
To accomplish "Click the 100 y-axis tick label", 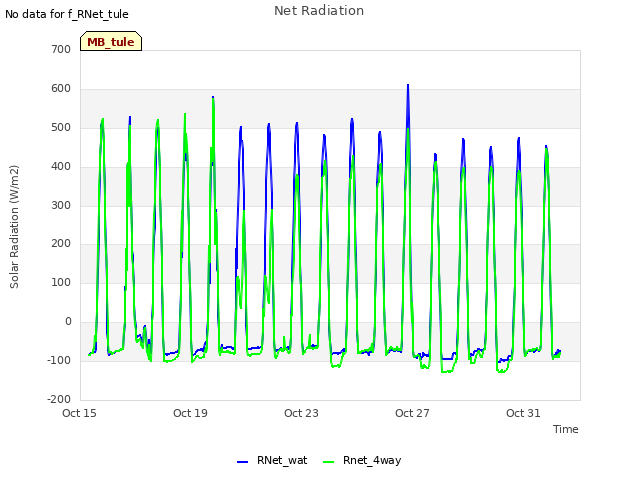I will (61, 282).
